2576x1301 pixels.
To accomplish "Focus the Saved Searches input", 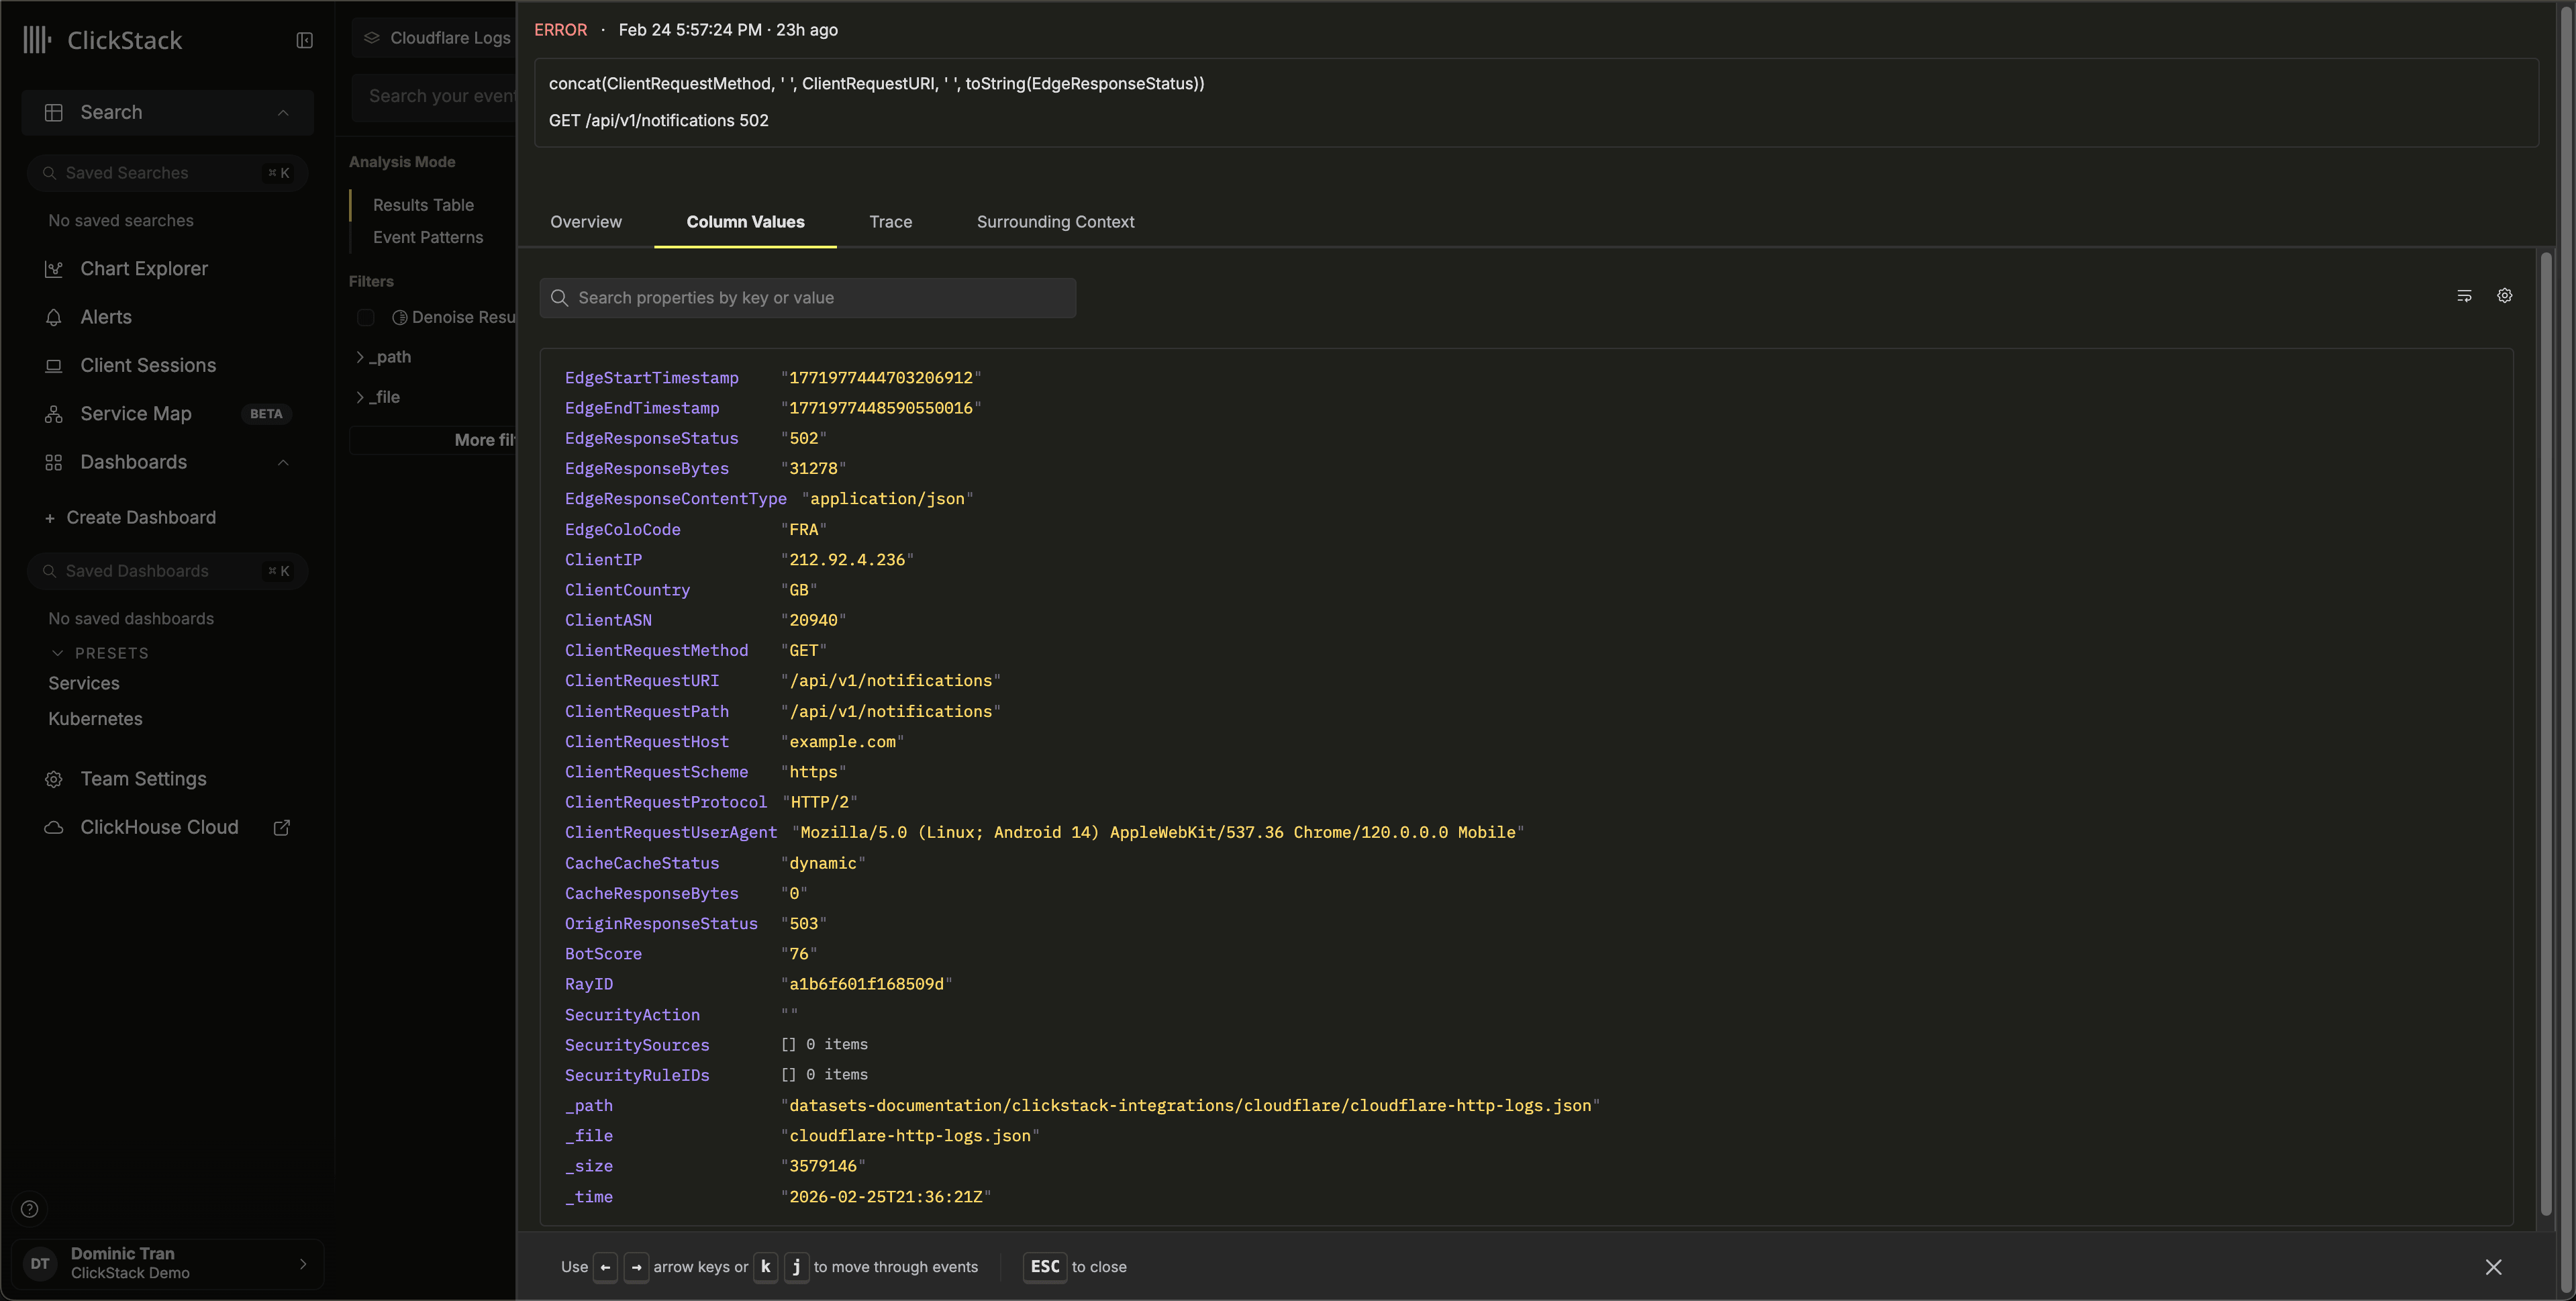I will (x=167, y=173).
